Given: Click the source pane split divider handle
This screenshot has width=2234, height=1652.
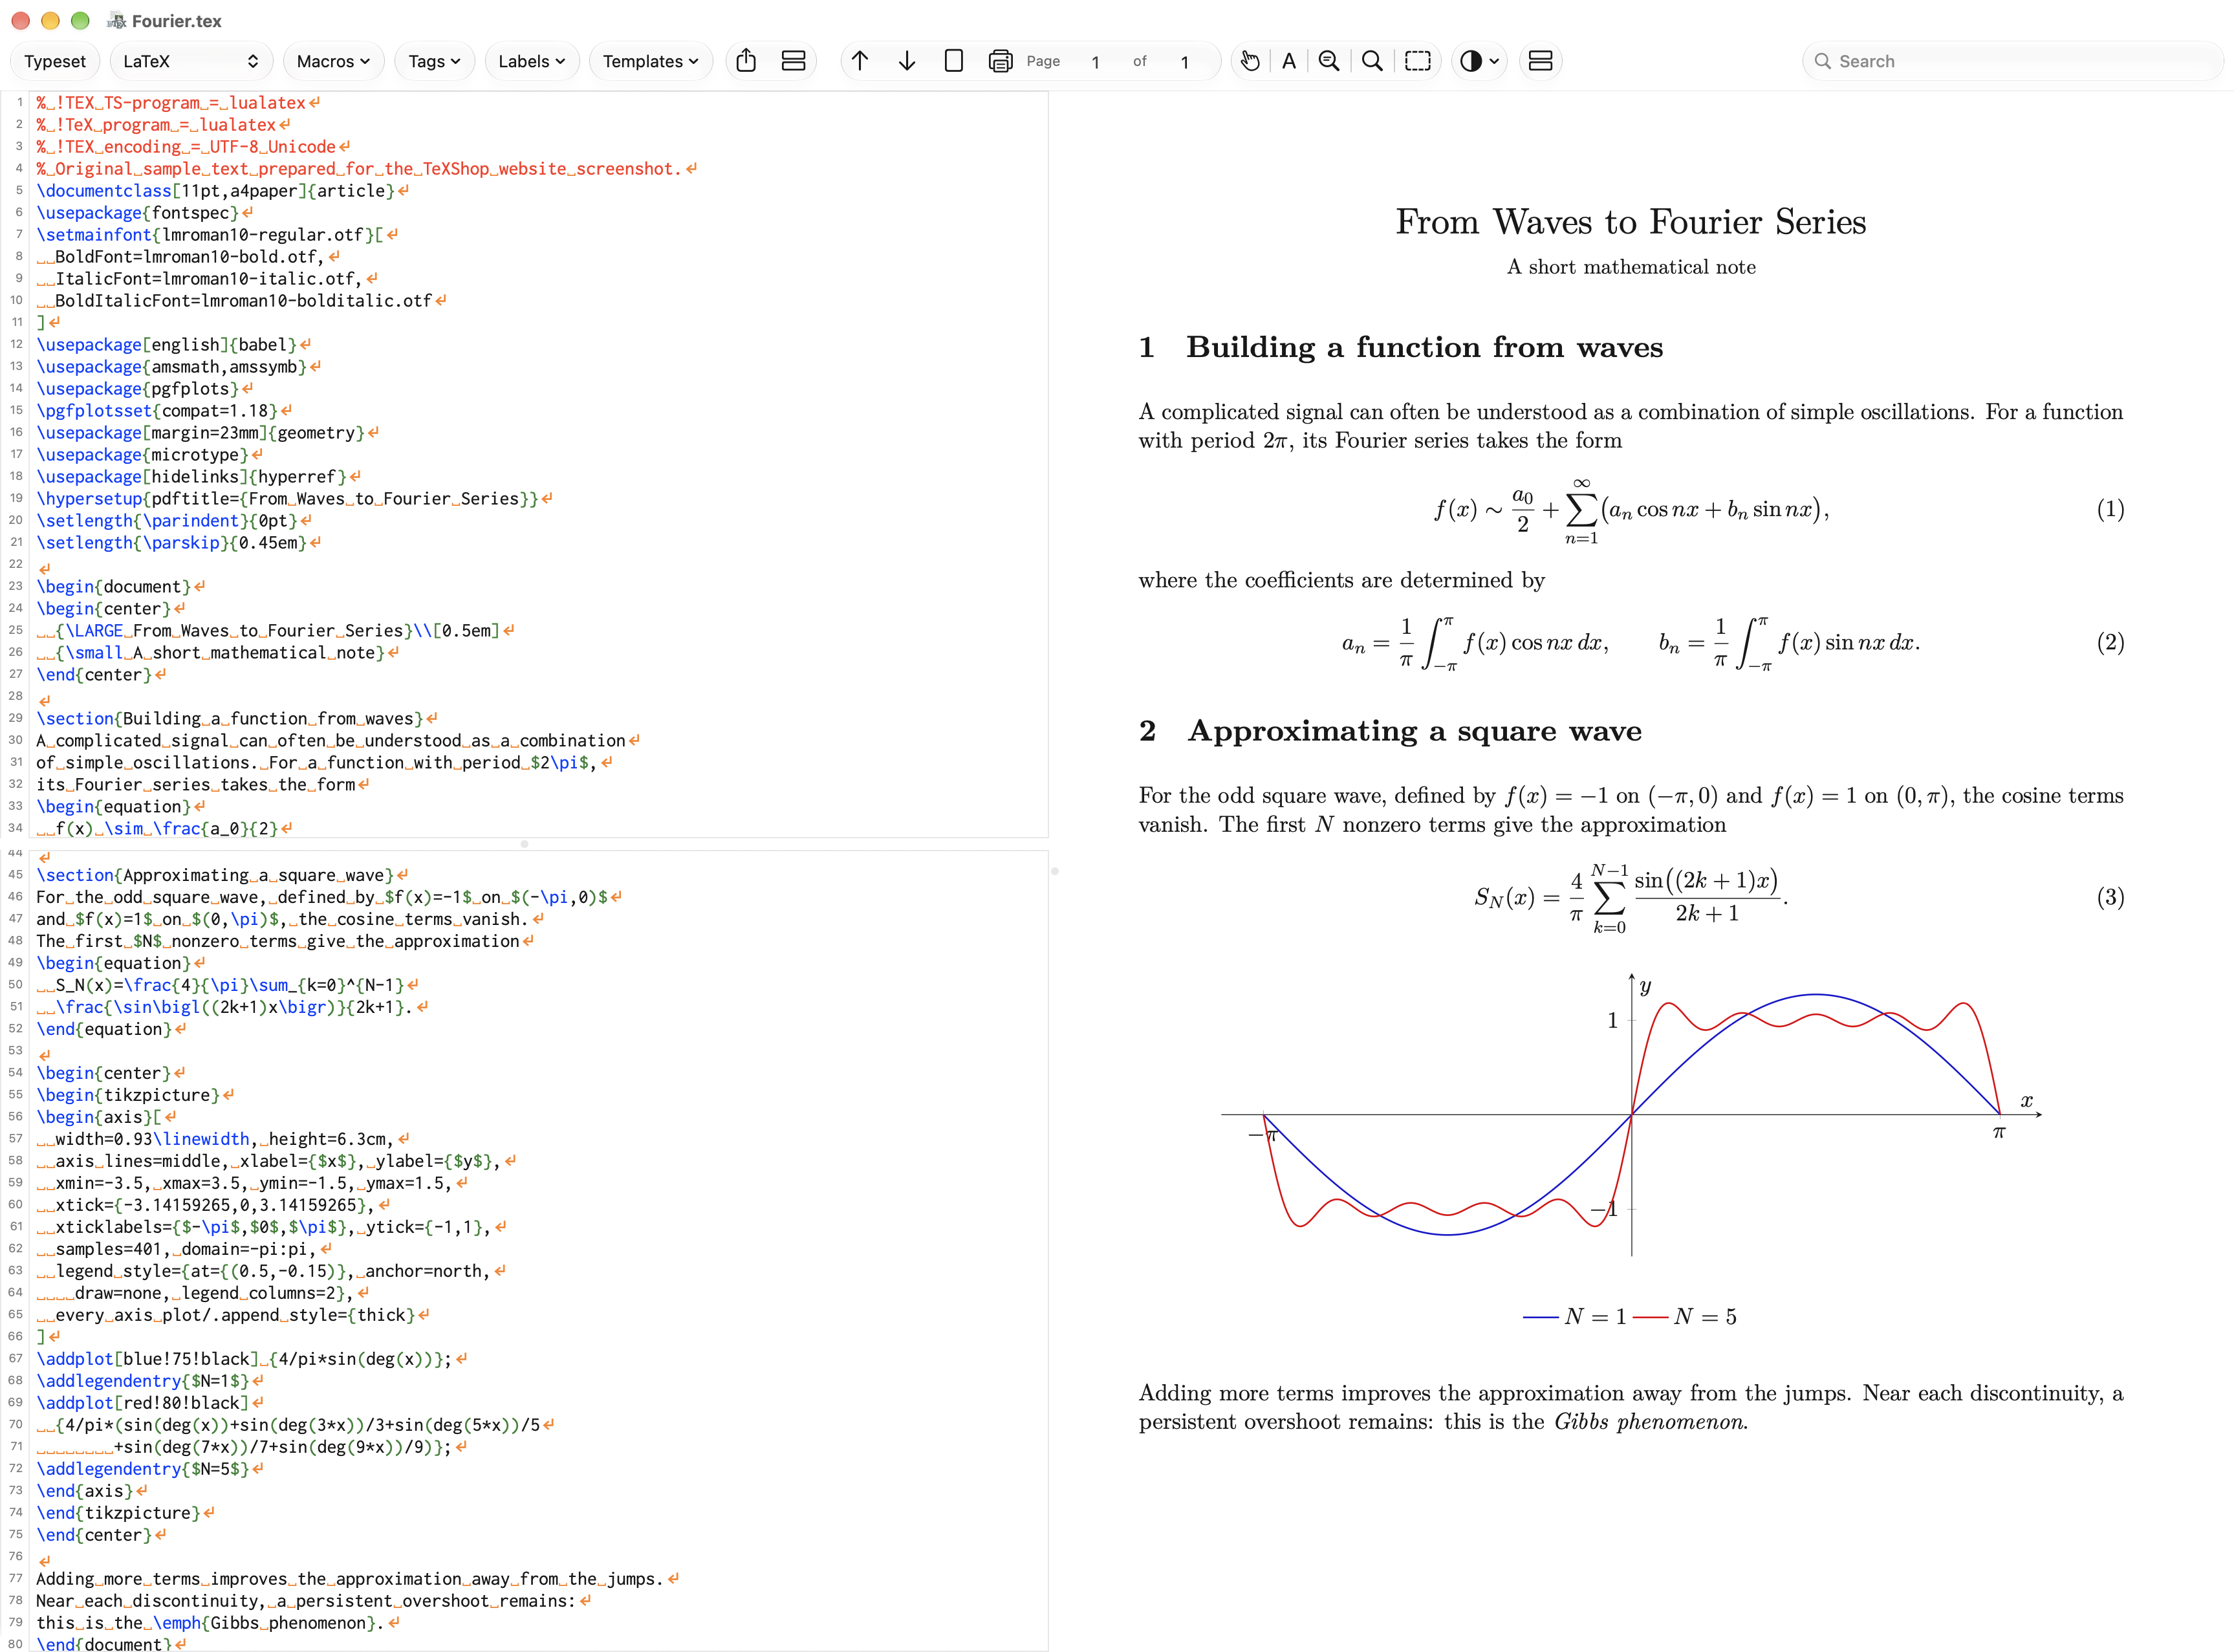Looking at the screenshot, I should tap(524, 844).
